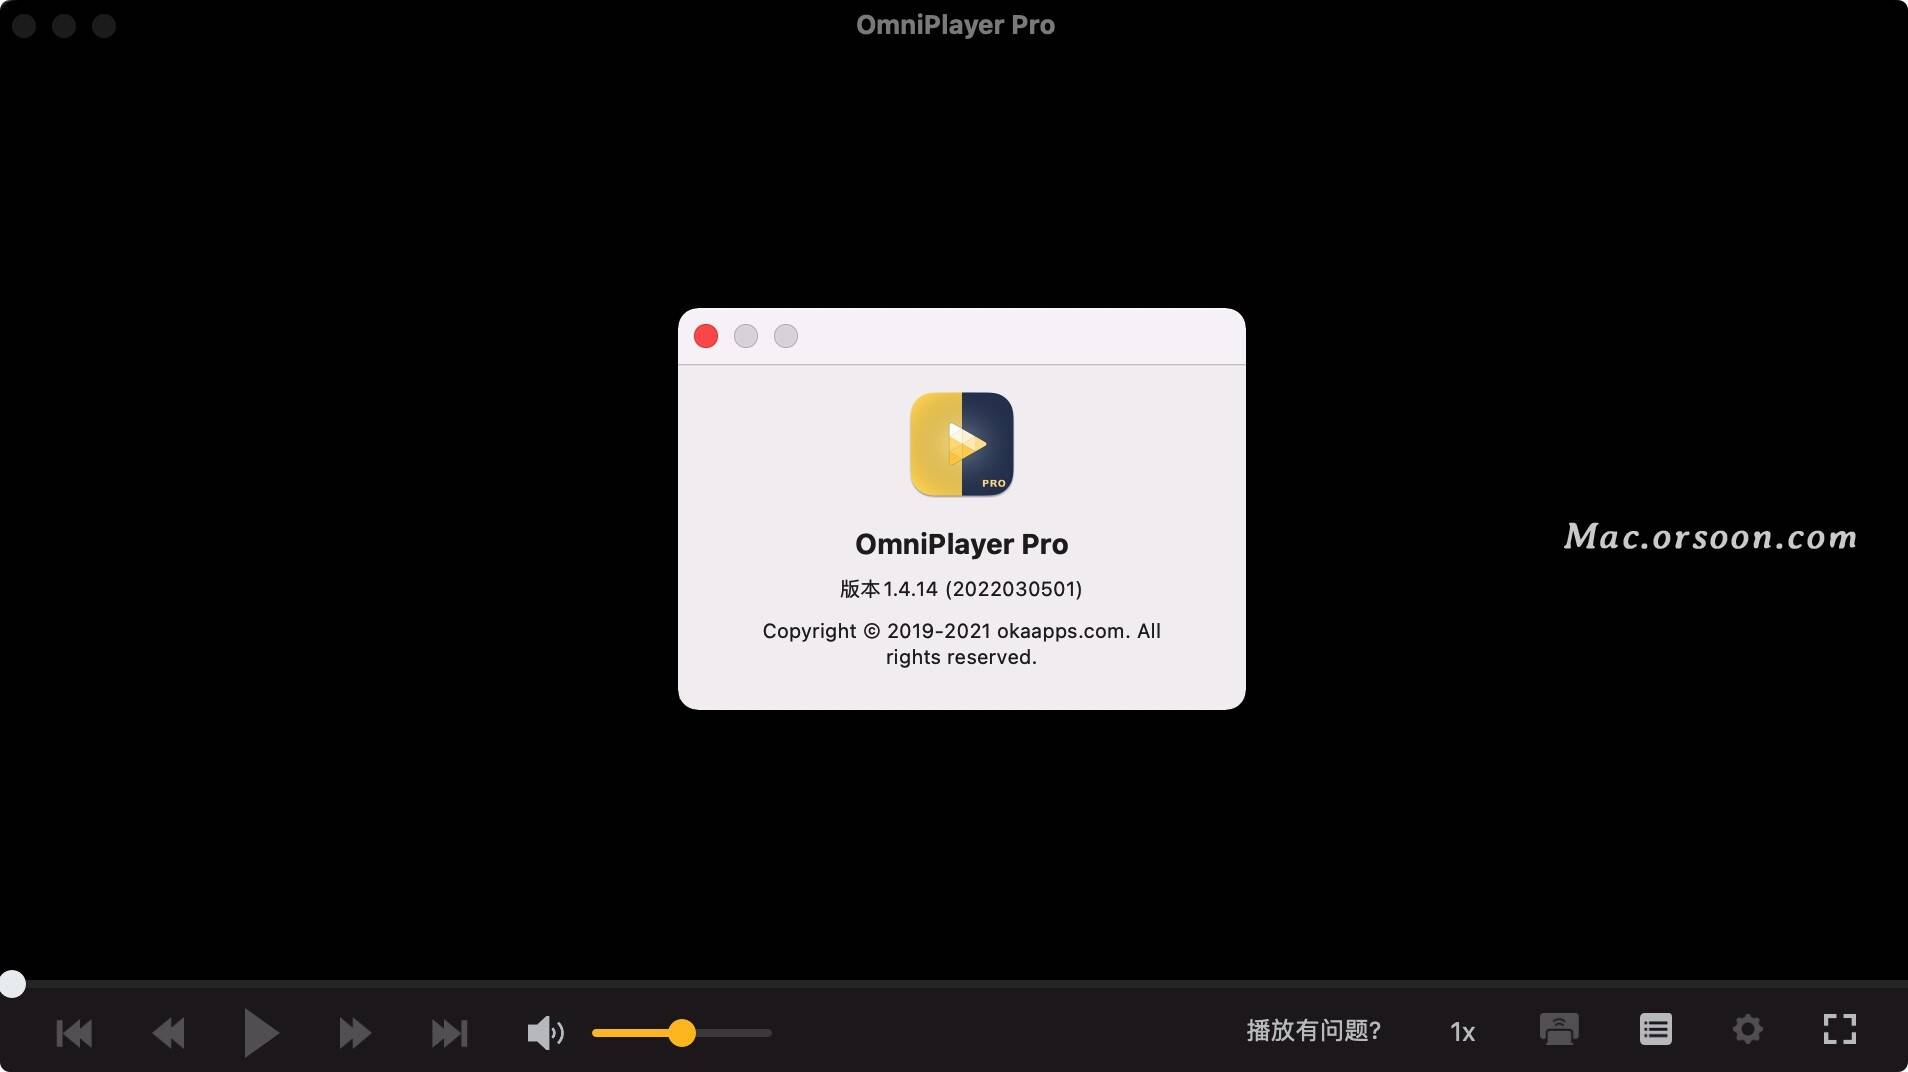
Task: Click the OmniPlayer Pro app icon in About dialog
Action: tap(961, 444)
